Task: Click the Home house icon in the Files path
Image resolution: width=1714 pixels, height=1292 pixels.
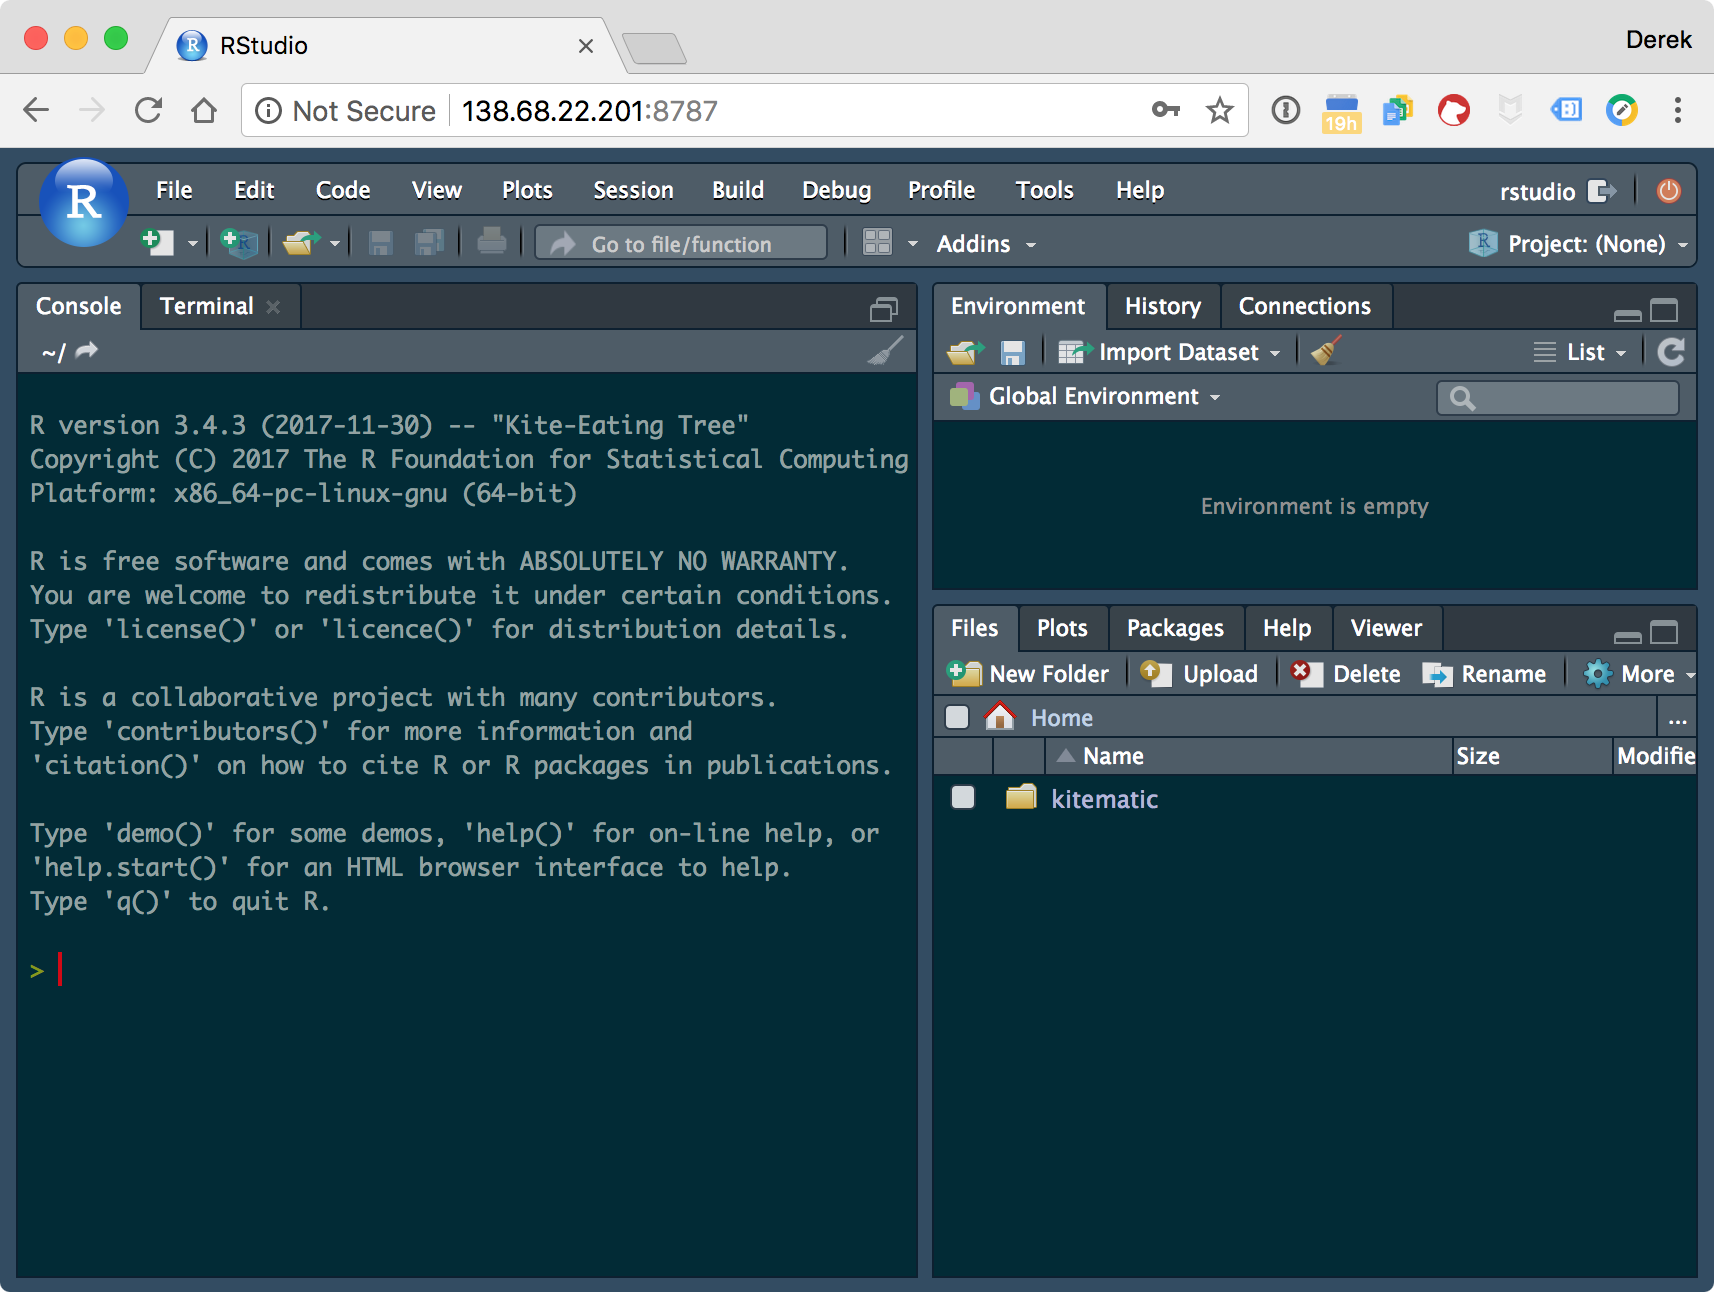Action: (999, 716)
